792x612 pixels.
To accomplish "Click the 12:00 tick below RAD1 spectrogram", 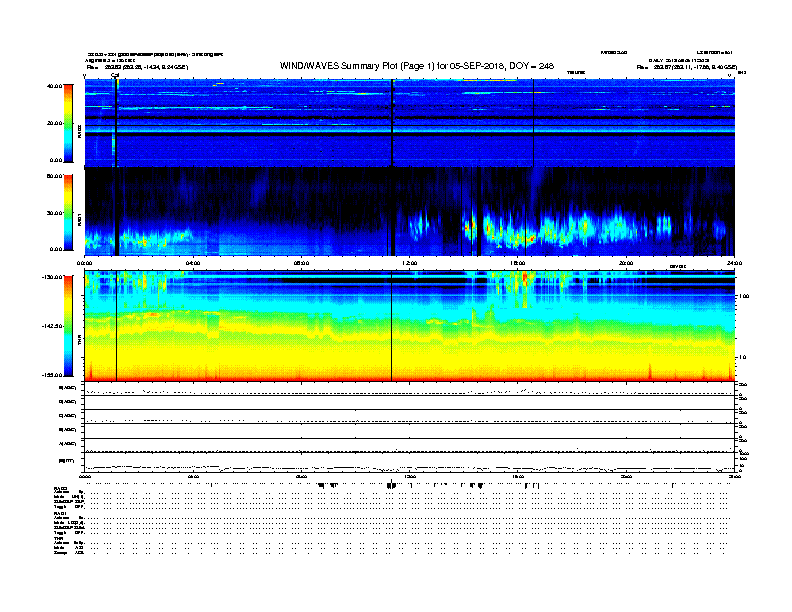I will point(410,263).
